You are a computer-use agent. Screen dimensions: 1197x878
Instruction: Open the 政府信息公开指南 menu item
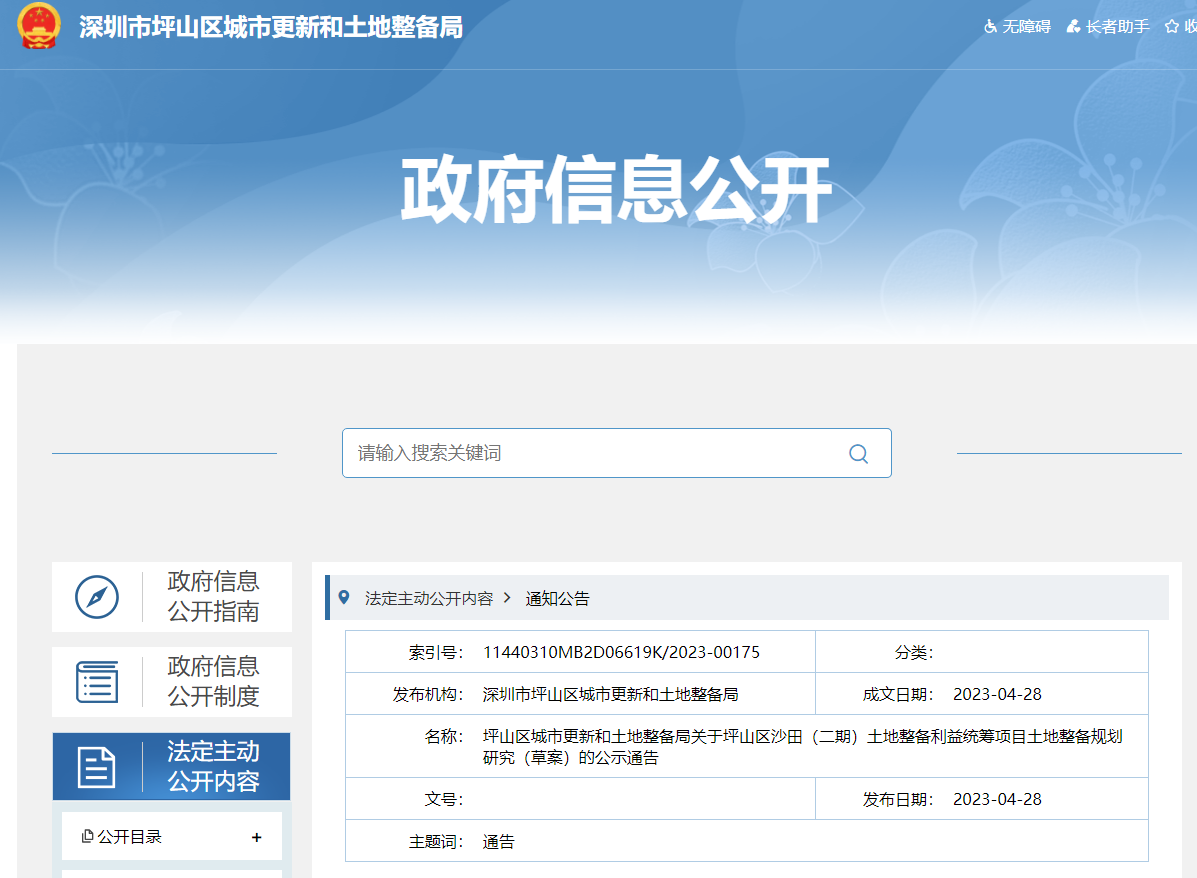pos(213,597)
